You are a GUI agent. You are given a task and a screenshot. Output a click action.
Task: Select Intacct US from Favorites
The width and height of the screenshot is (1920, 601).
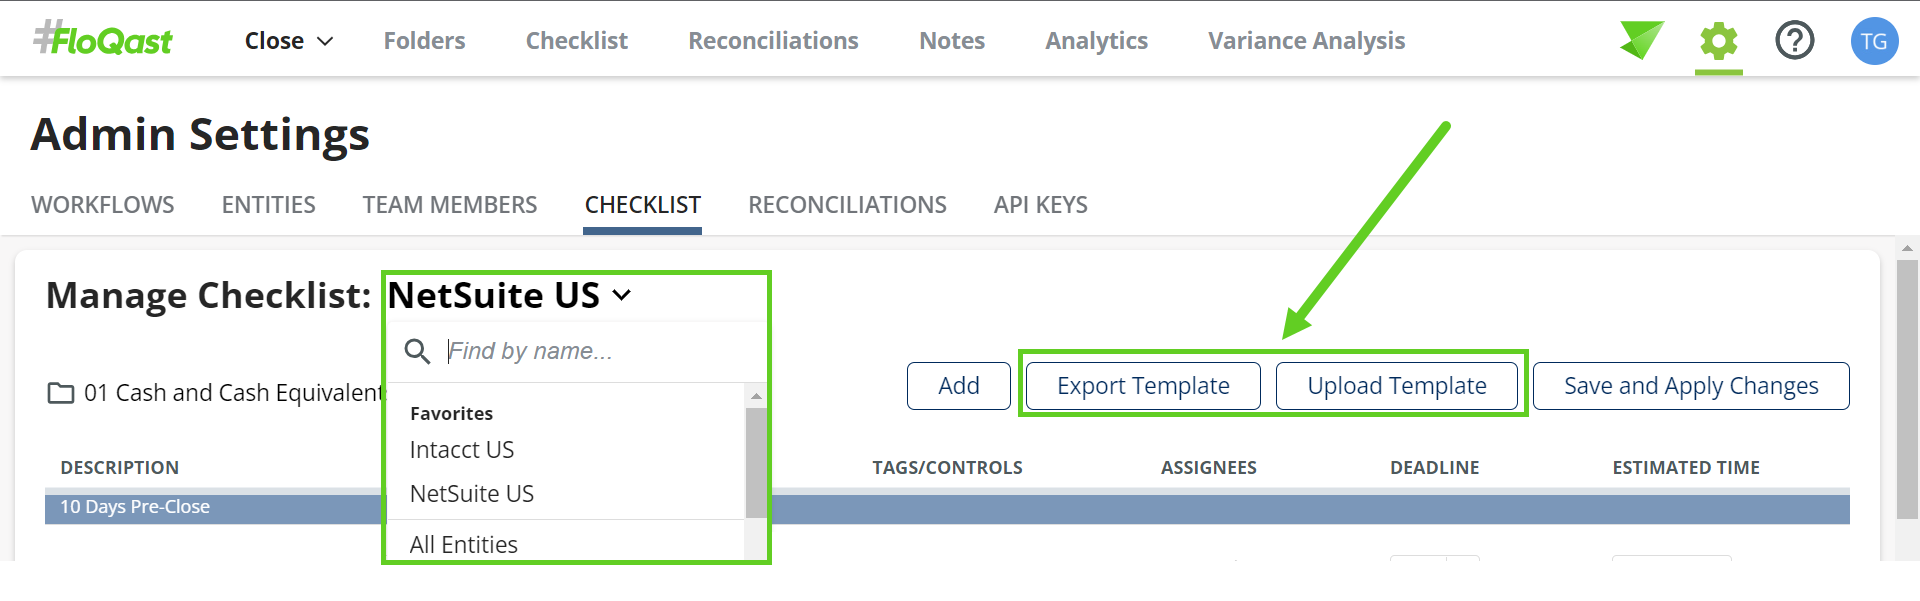462,450
